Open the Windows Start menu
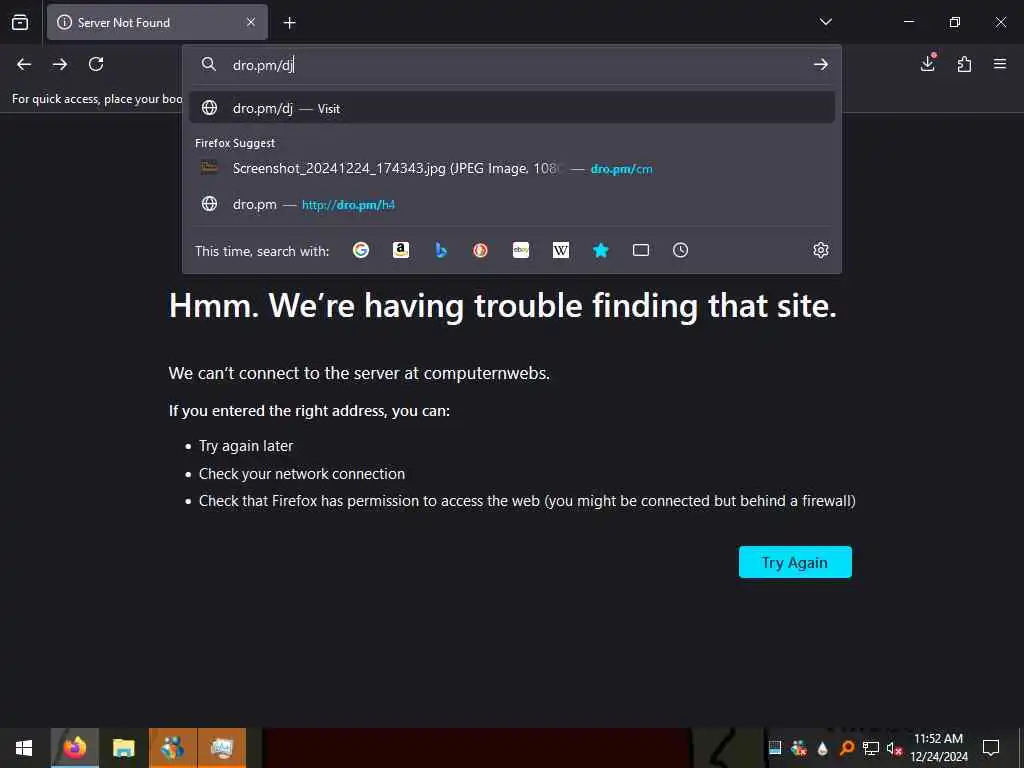1024x768 pixels. coord(24,748)
